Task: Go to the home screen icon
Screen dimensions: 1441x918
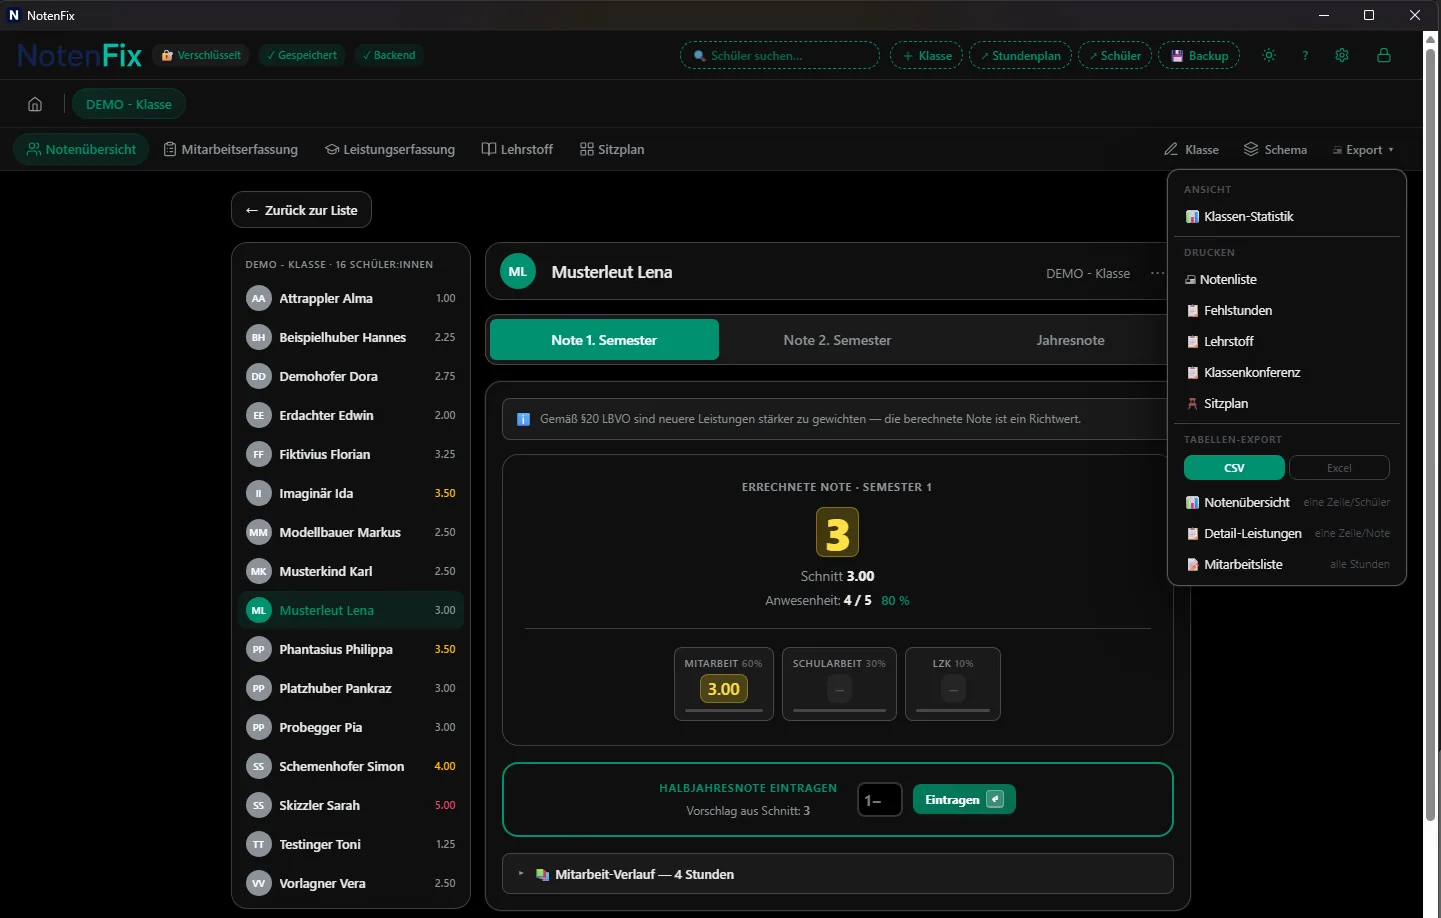Action: (35, 104)
